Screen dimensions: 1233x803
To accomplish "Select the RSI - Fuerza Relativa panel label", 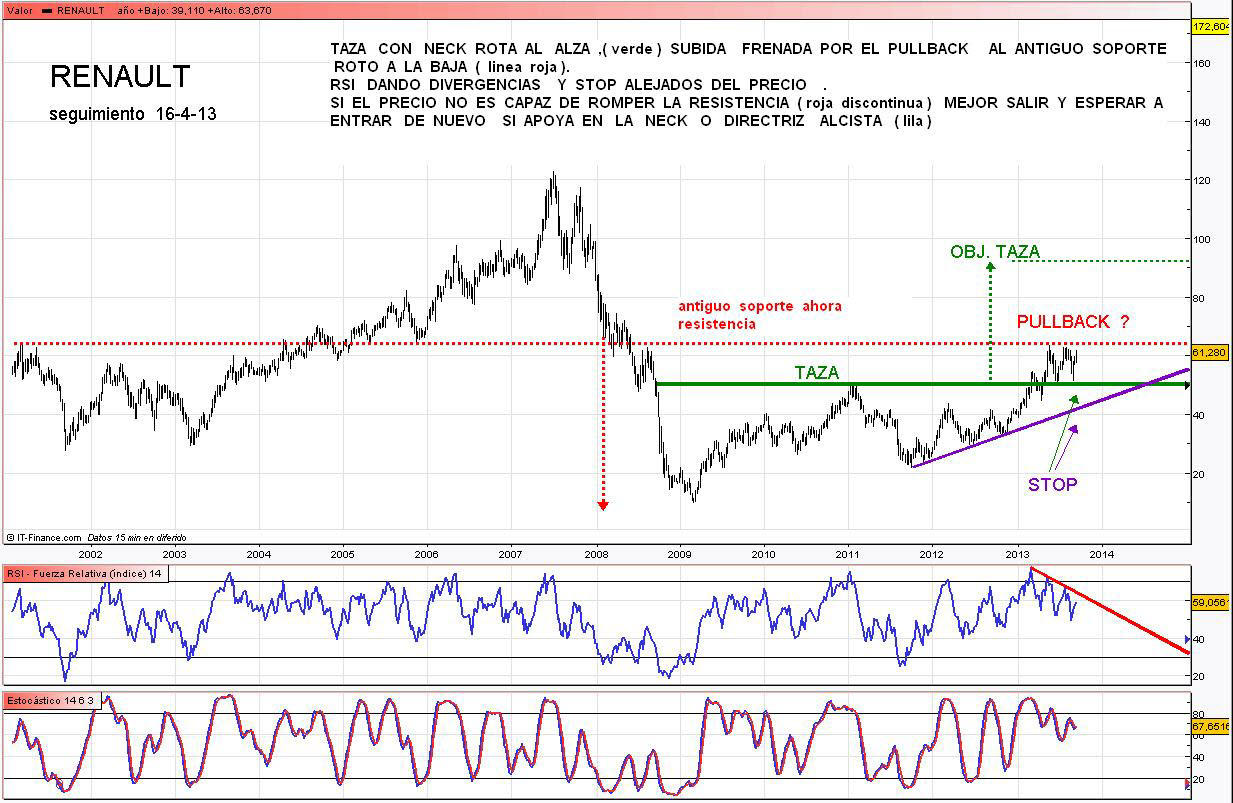I will 84,573.
